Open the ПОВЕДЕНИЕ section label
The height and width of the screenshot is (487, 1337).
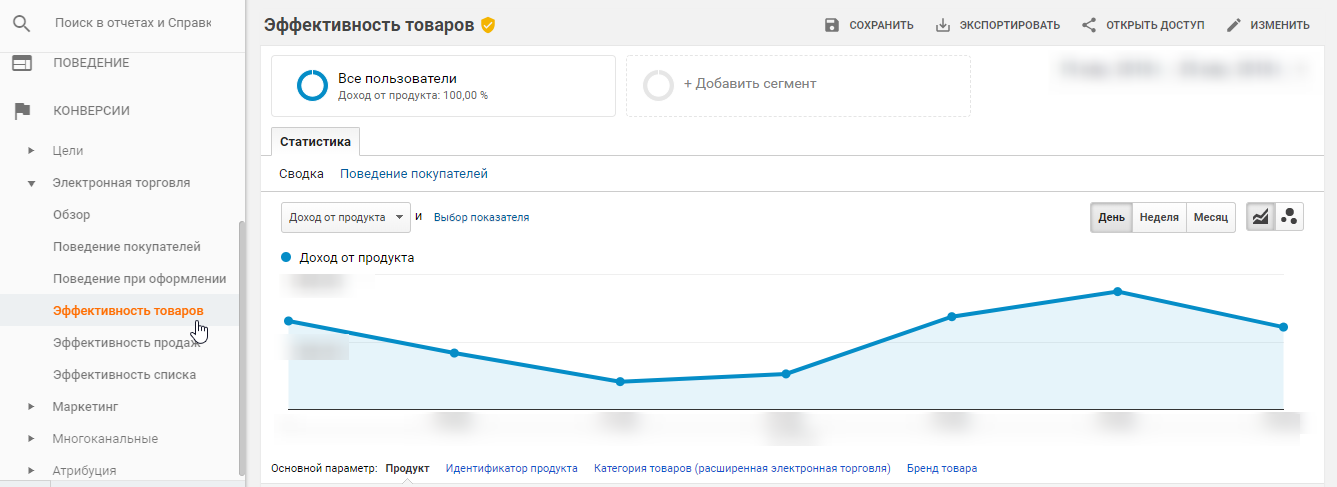pos(91,63)
